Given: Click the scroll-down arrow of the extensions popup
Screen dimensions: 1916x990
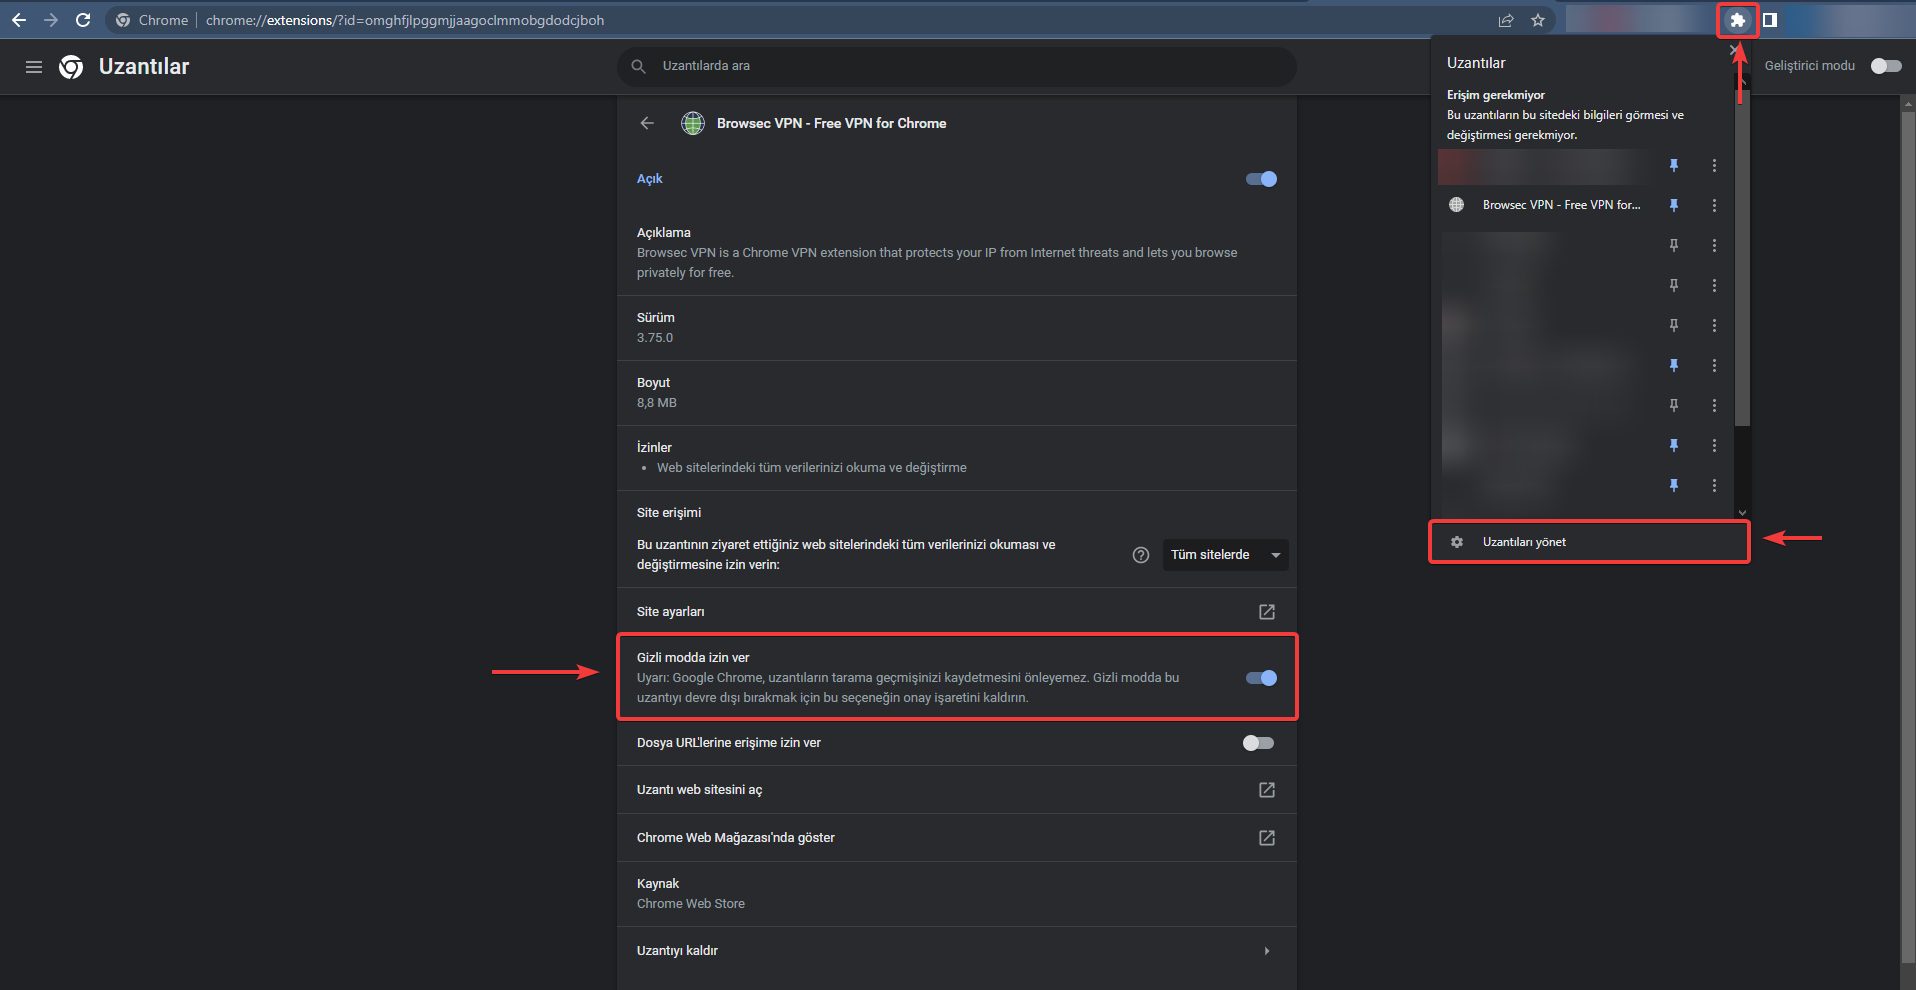Looking at the screenshot, I should 1742,512.
